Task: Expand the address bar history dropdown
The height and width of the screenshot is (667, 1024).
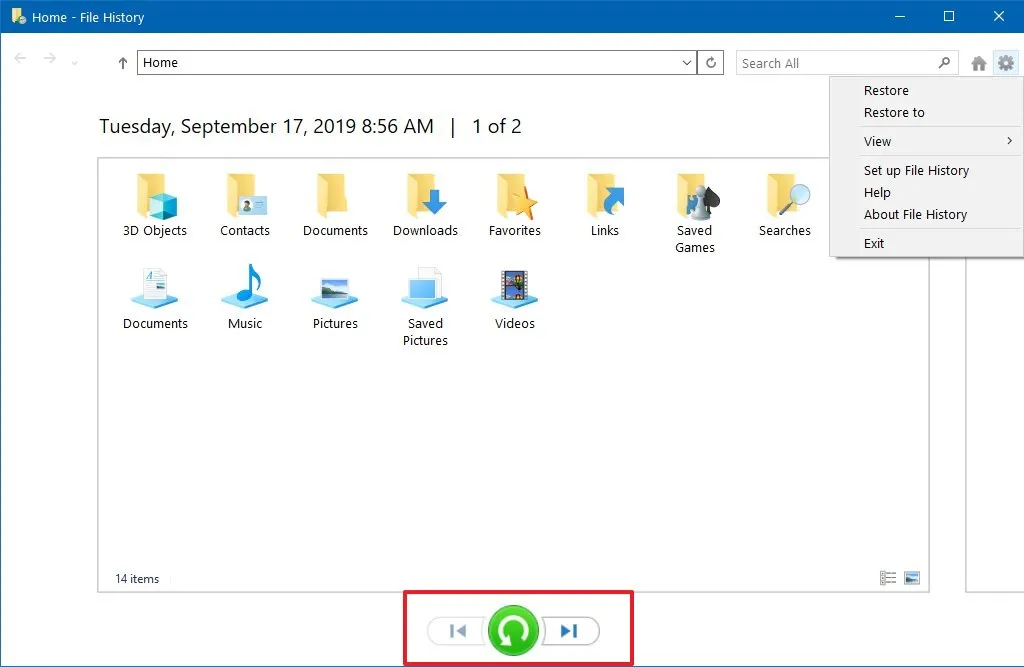Action: [x=686, y=62]
